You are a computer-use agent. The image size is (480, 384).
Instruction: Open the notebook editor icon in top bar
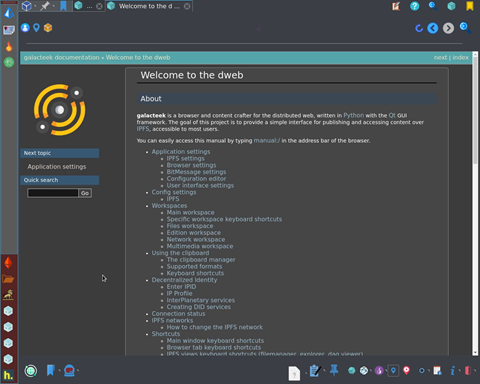click(x=396, y=6)
